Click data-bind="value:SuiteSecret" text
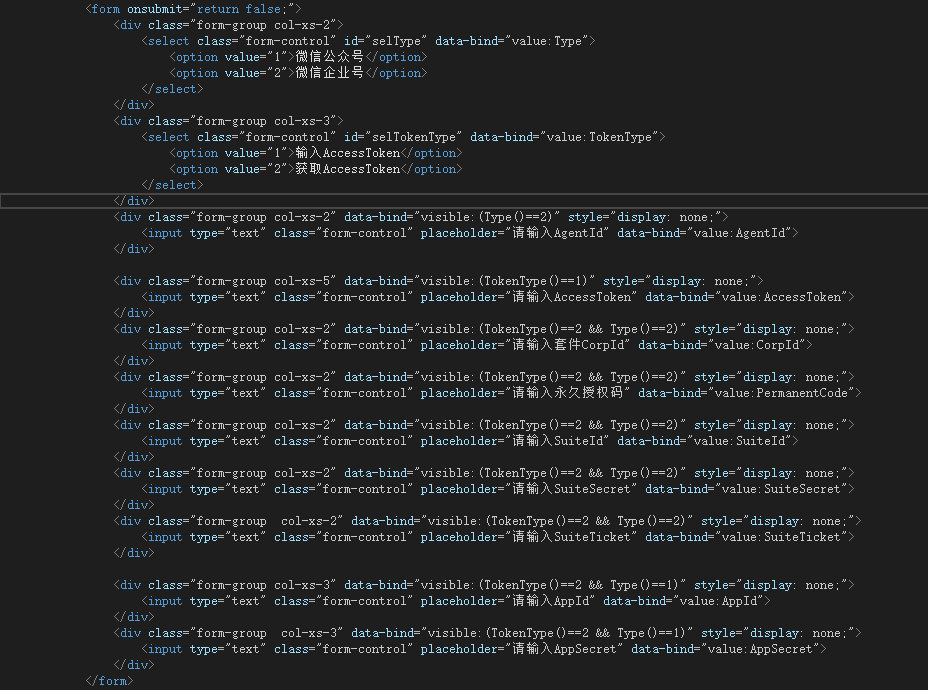Screen dimensions: 928x690 pos(747,488)
